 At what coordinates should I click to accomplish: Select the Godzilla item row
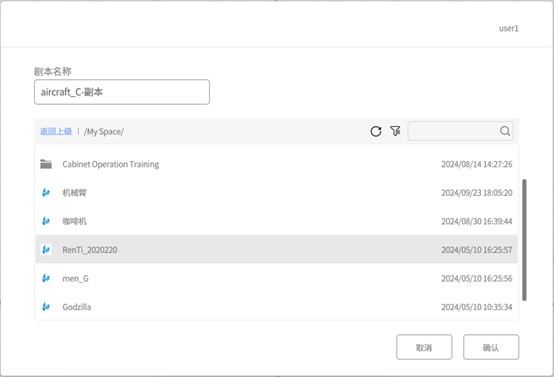pos(276,307)
